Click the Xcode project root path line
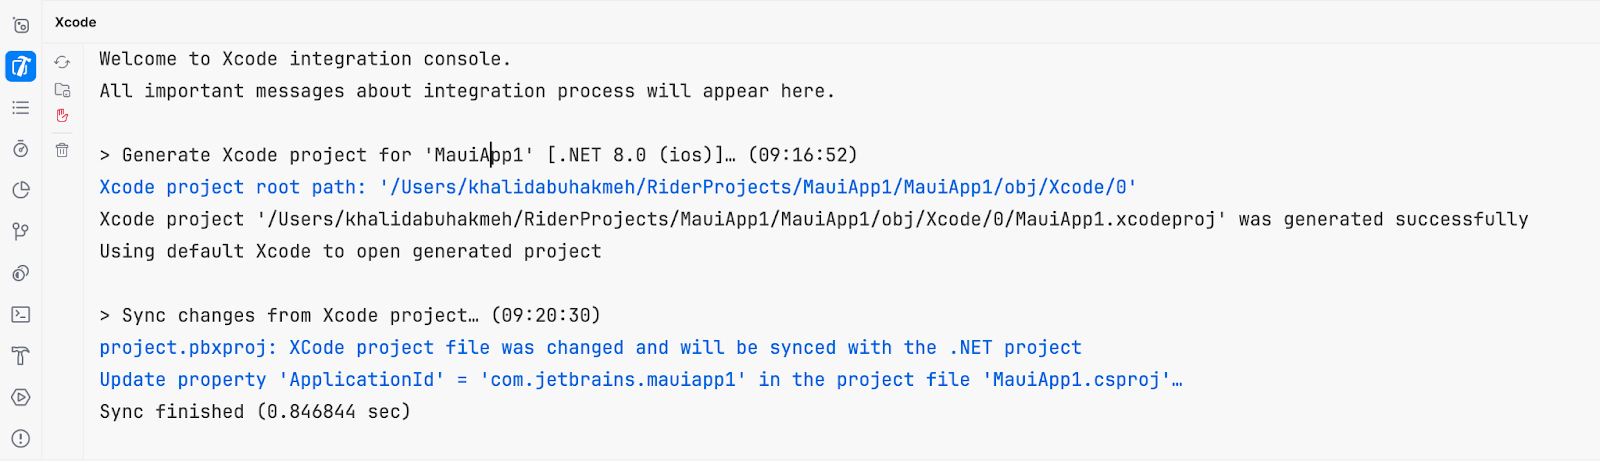This screenshot has height=461, width=1600. point(617,187)
